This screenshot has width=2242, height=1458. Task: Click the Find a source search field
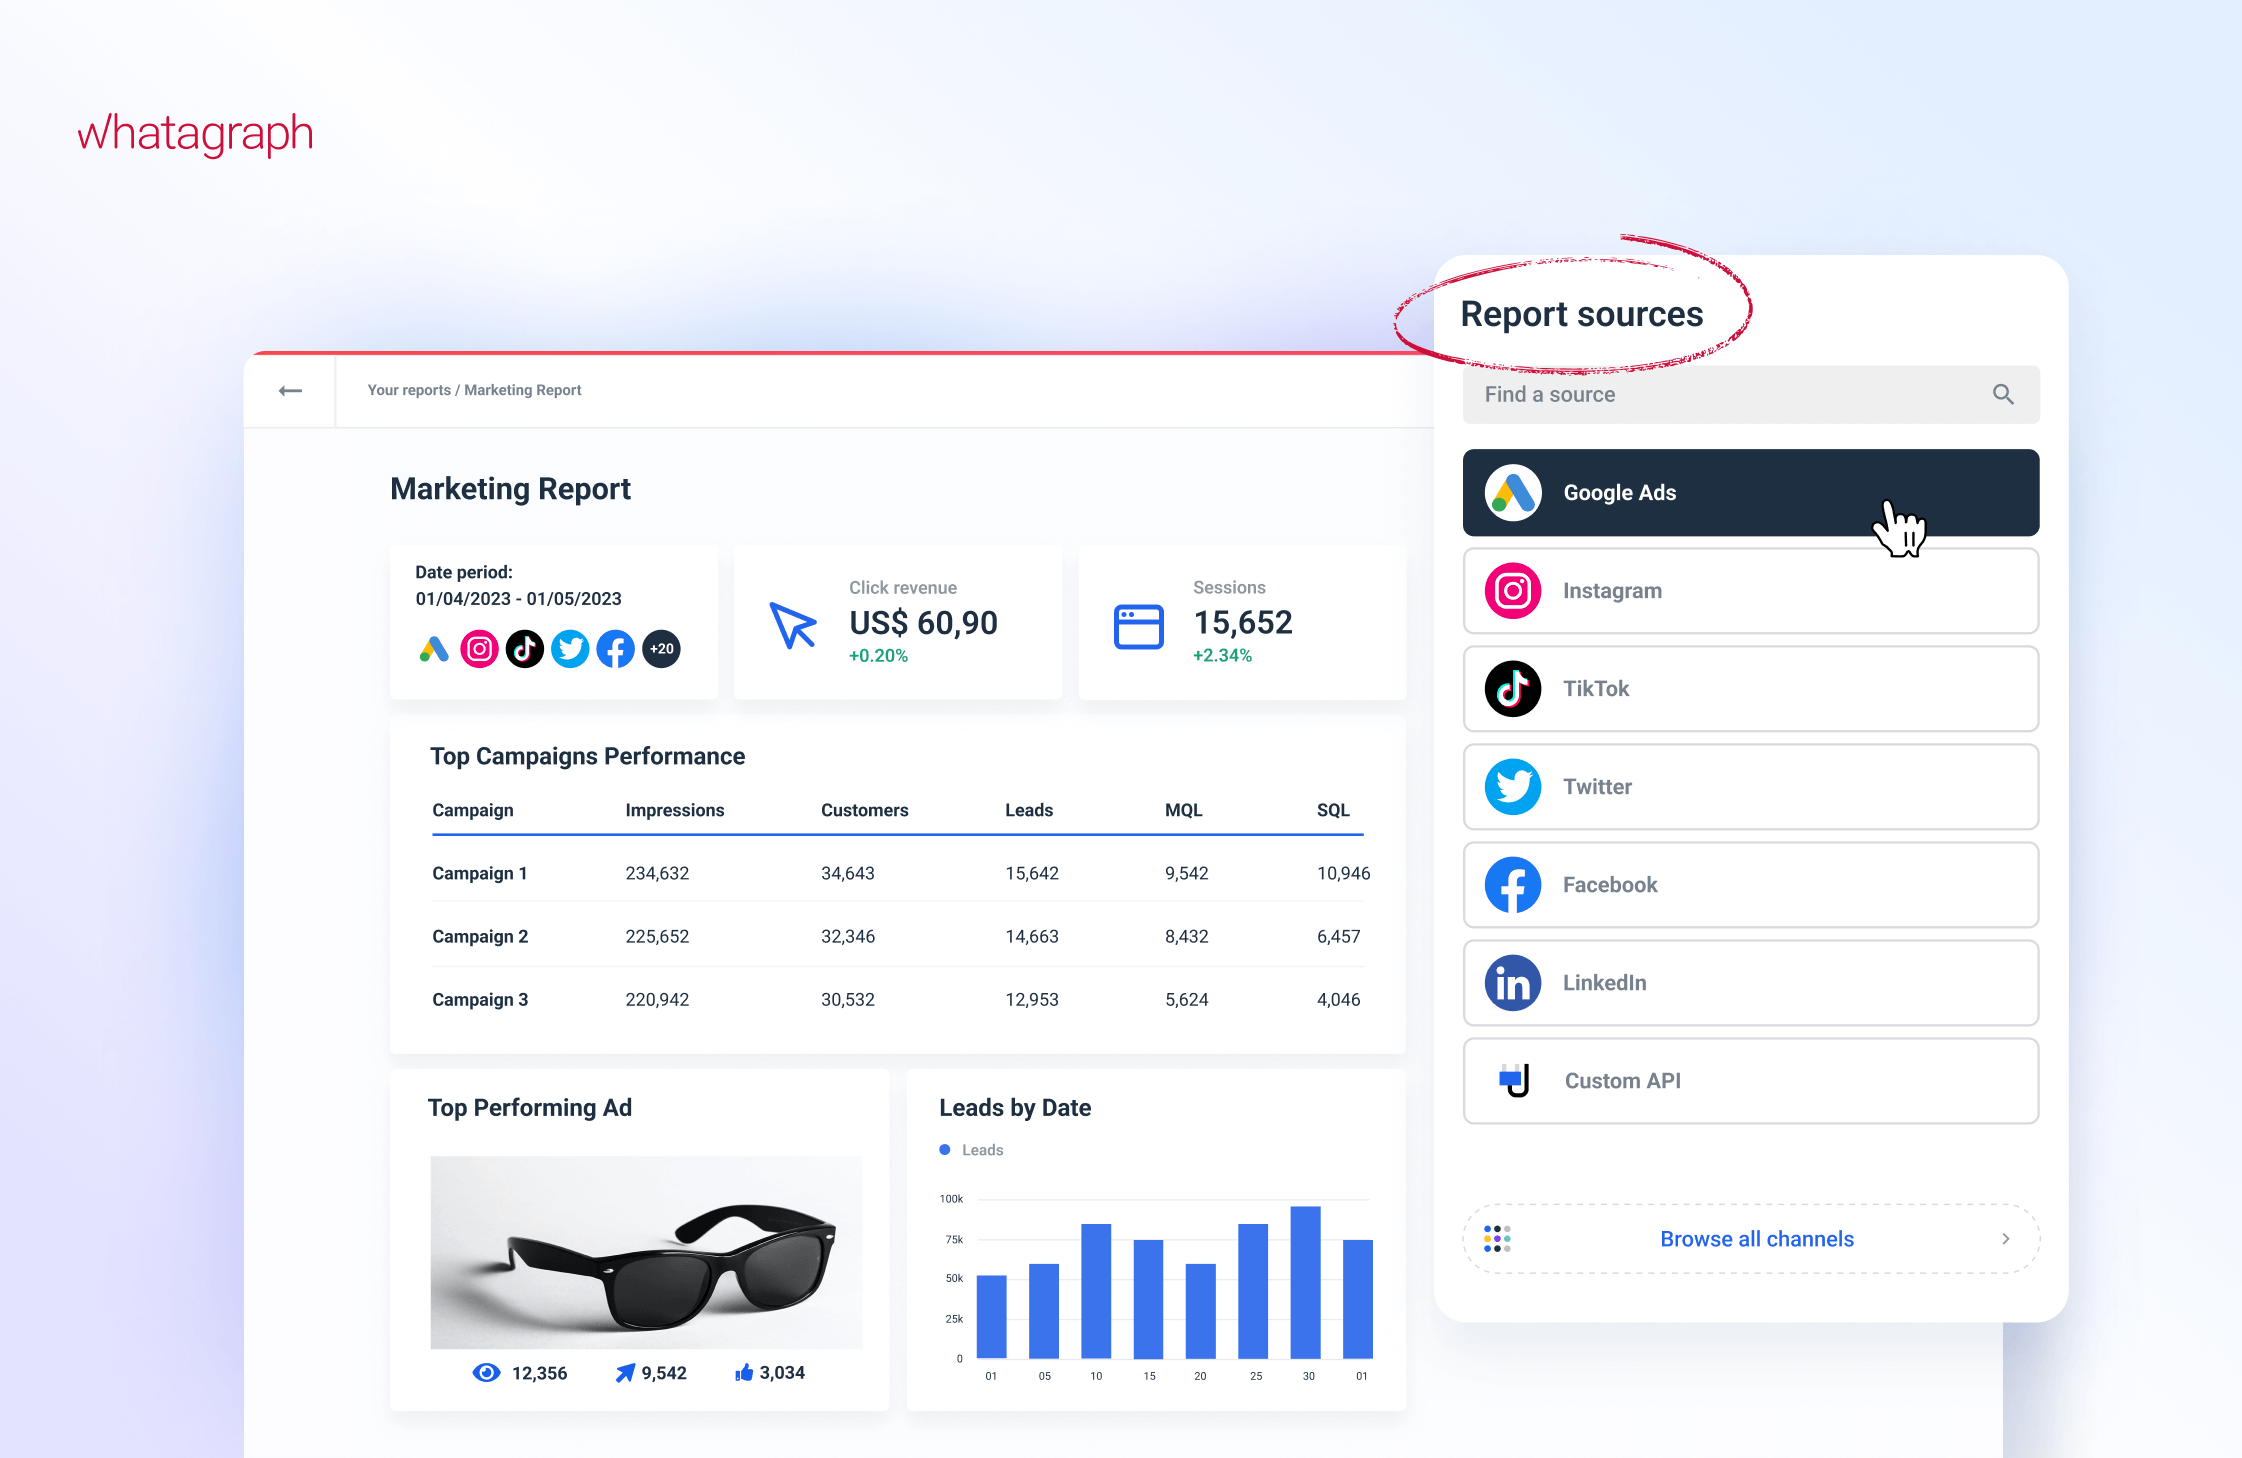click(x=1720, y=394)
